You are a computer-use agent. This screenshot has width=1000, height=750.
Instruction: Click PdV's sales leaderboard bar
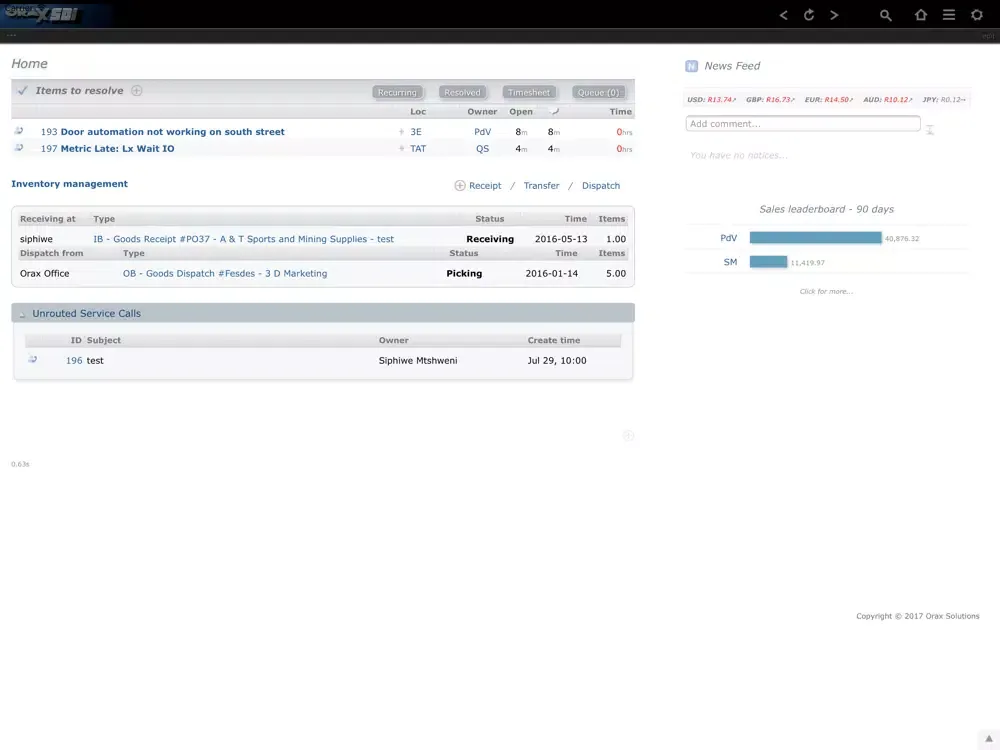point(815,238)
